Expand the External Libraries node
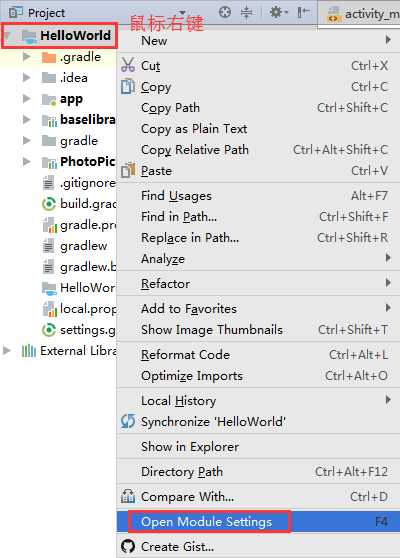Viewport: 400px width, 558px height. pos(6,351)
